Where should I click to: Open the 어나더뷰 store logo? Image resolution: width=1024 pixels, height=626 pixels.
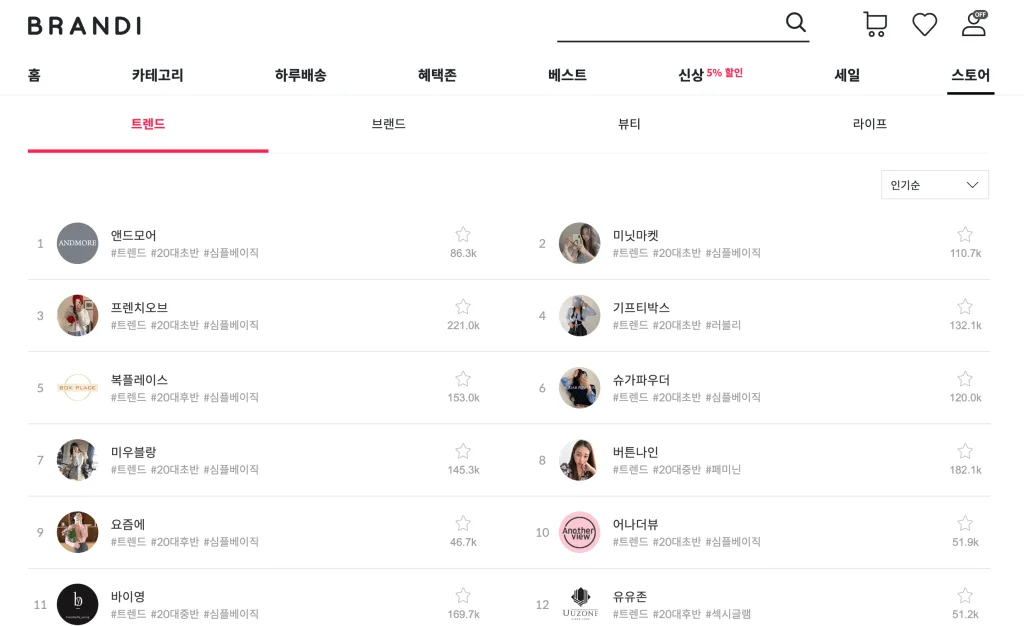[x=580, y=532]
